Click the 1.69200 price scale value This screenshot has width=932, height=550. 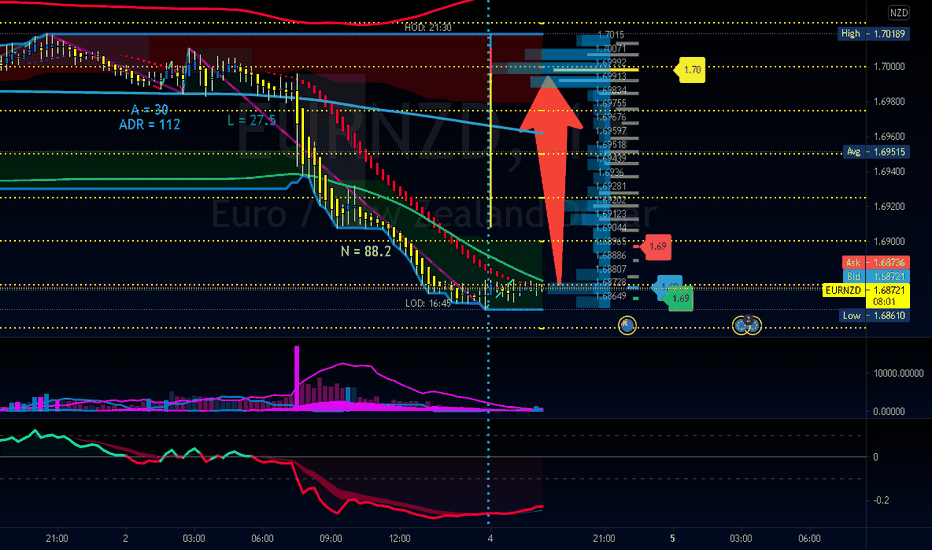[889, 207]
